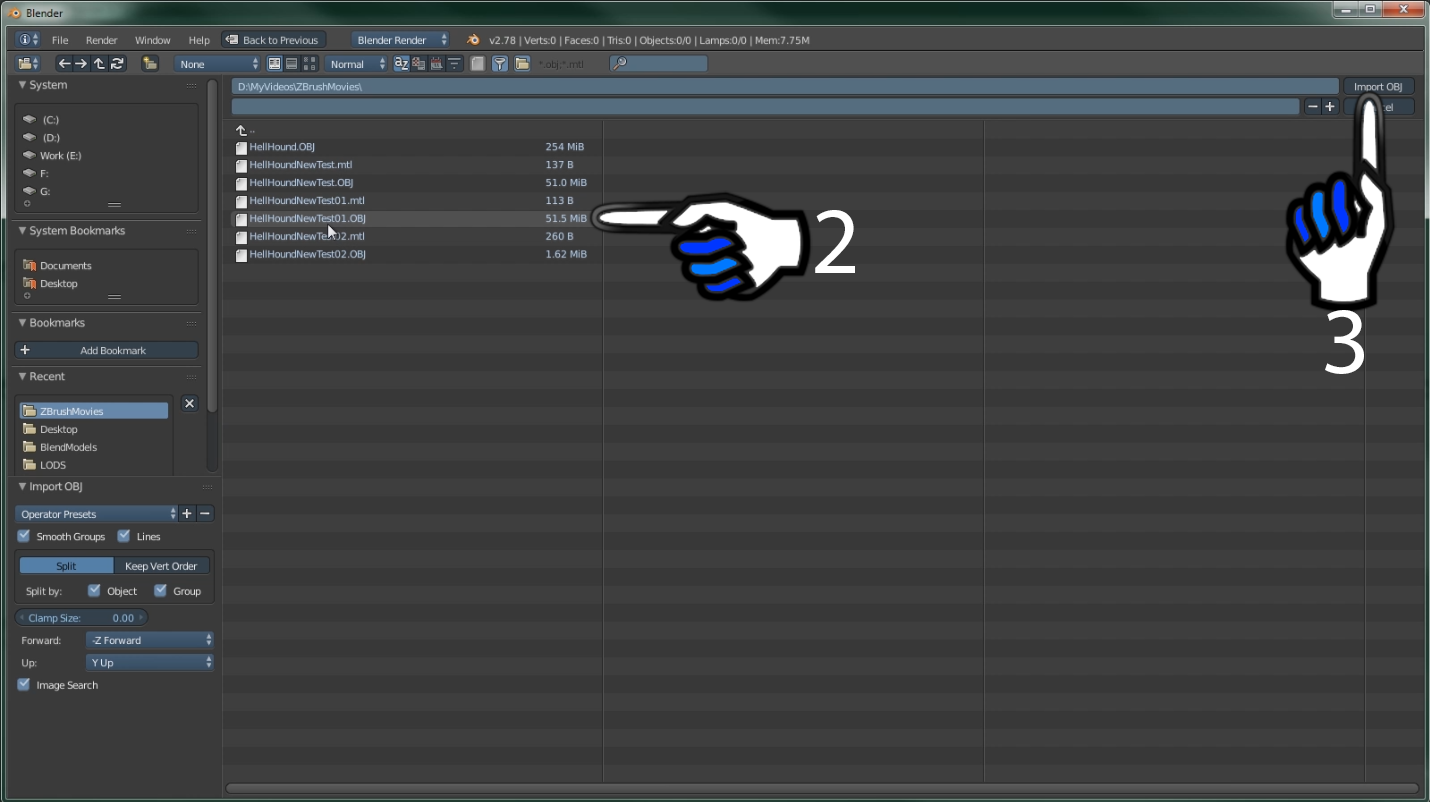Remove operator preset minus icon
The image size is (1430, 802).
(205, 514)
